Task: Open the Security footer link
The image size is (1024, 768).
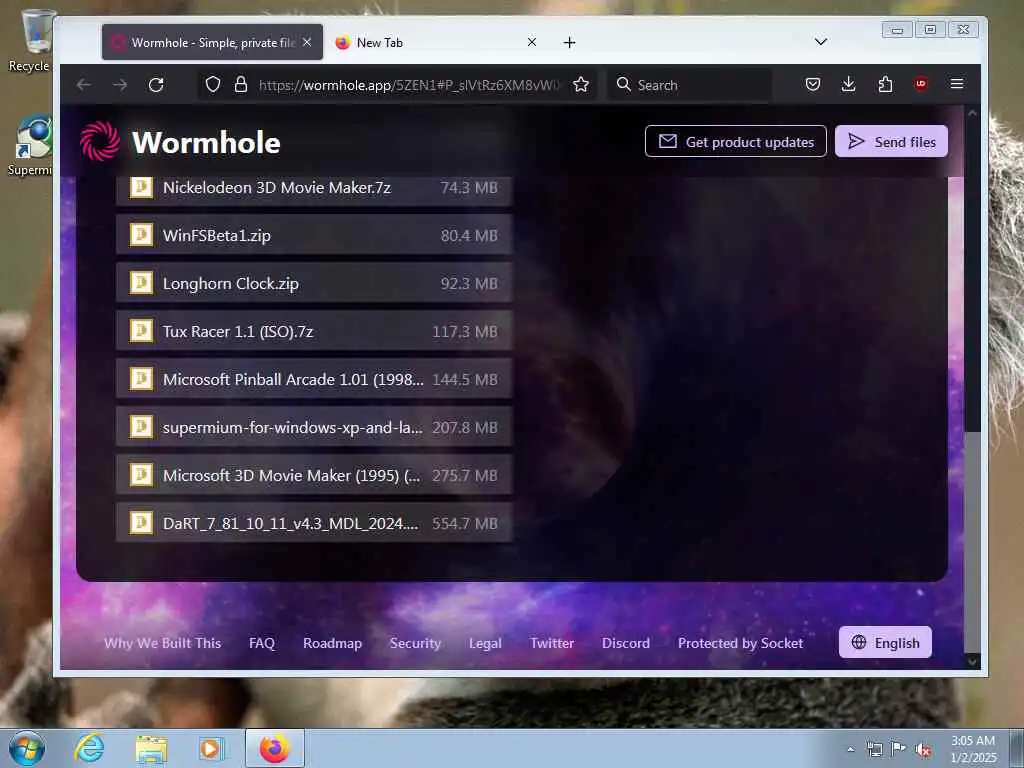Action: (x=415, y=643)
